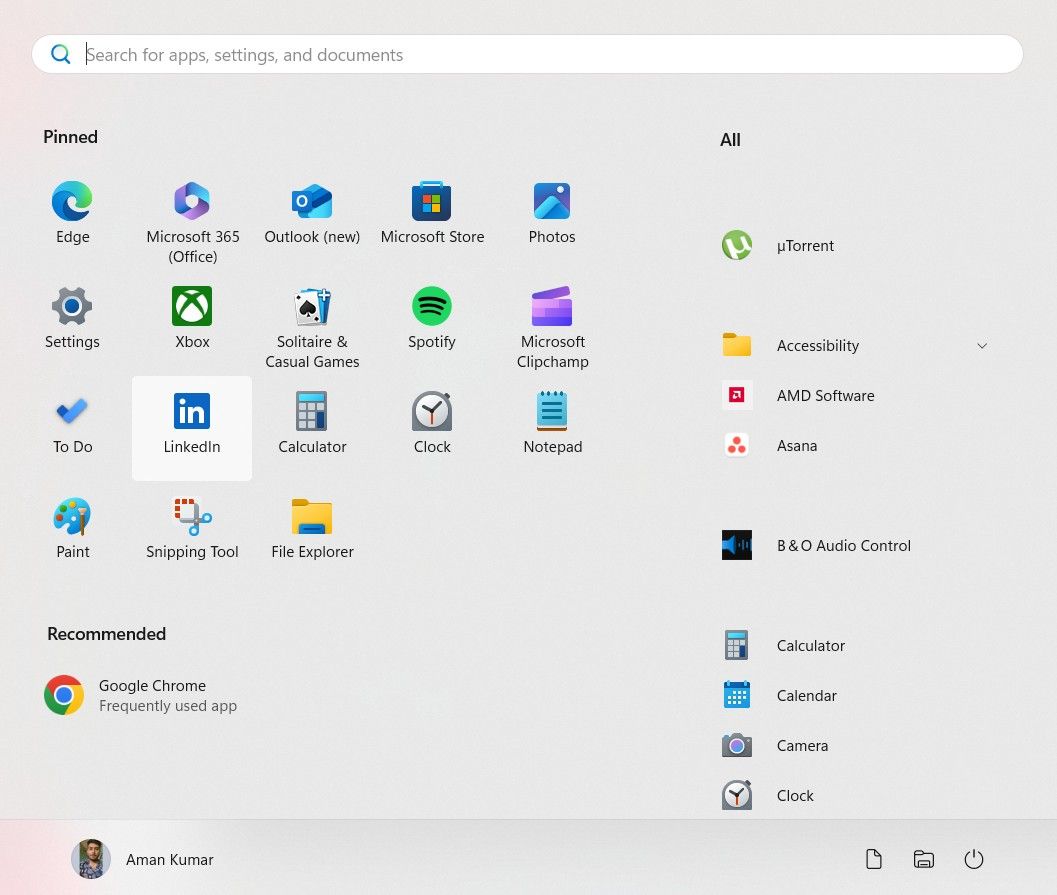The image size is (1057, 895).
Task: Open Aman Kumar account menu
Action: [x=142, y=859]
